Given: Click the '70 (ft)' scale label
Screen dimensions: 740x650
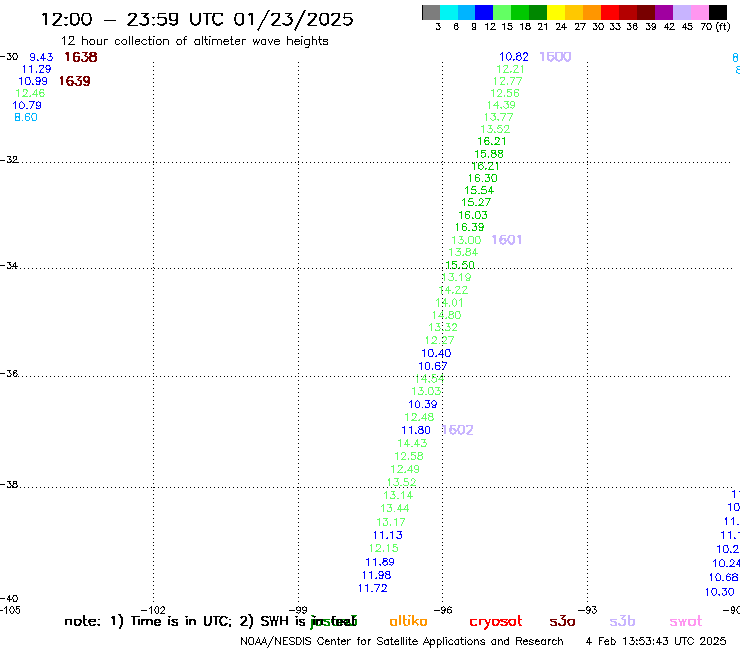Looking at the screenshot, I should (715, 27).
